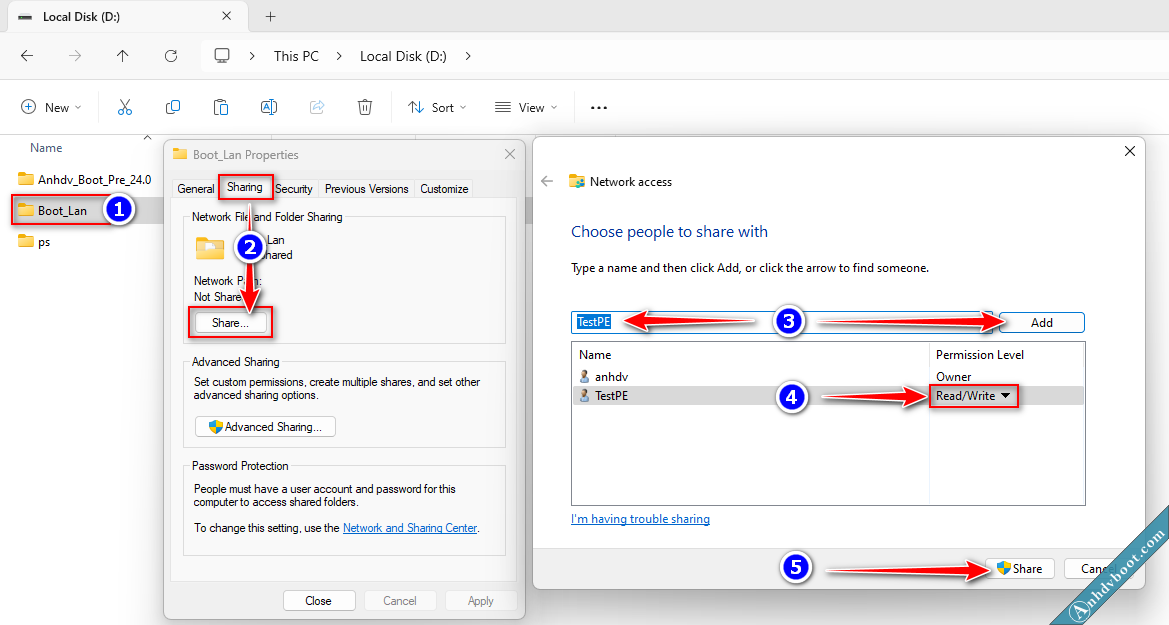Open the Read/Write permission dropdown

click(x=973, y=396)
